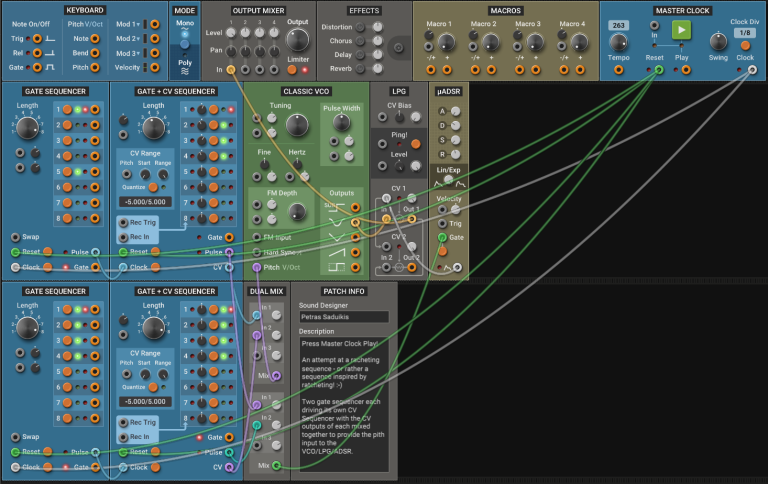Image resolution: width=768 pixels, height=484 pixels.
Task: Click the Master Clock Tempo knob
Action: pos(619,43)
